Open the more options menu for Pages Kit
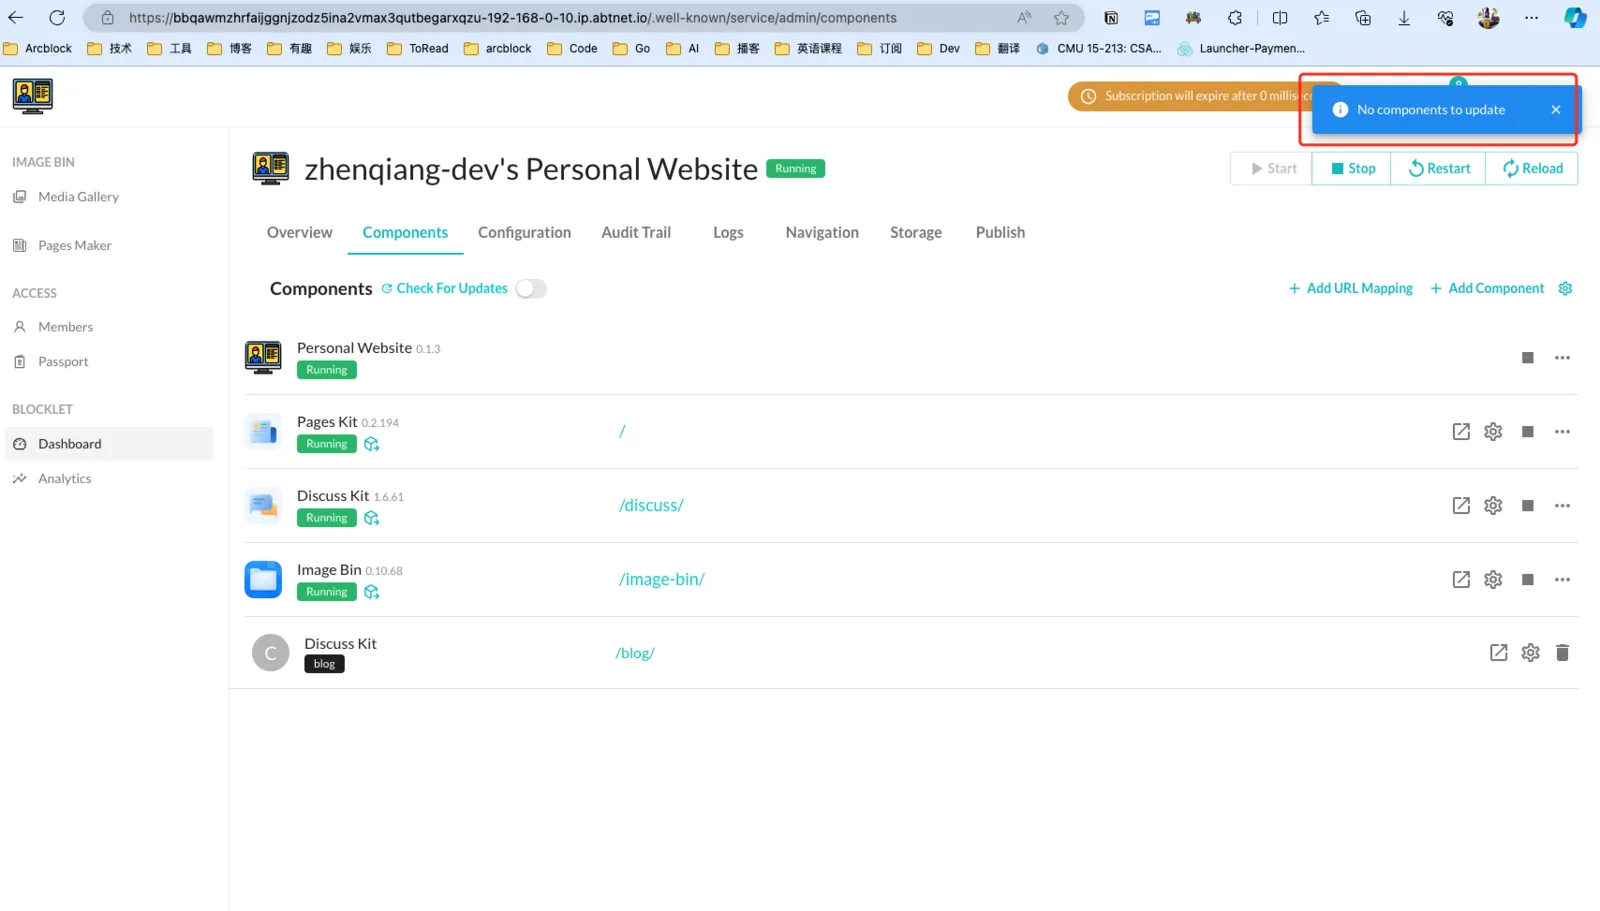This screenshot has height=911, width=1600. pos(1562,432)
